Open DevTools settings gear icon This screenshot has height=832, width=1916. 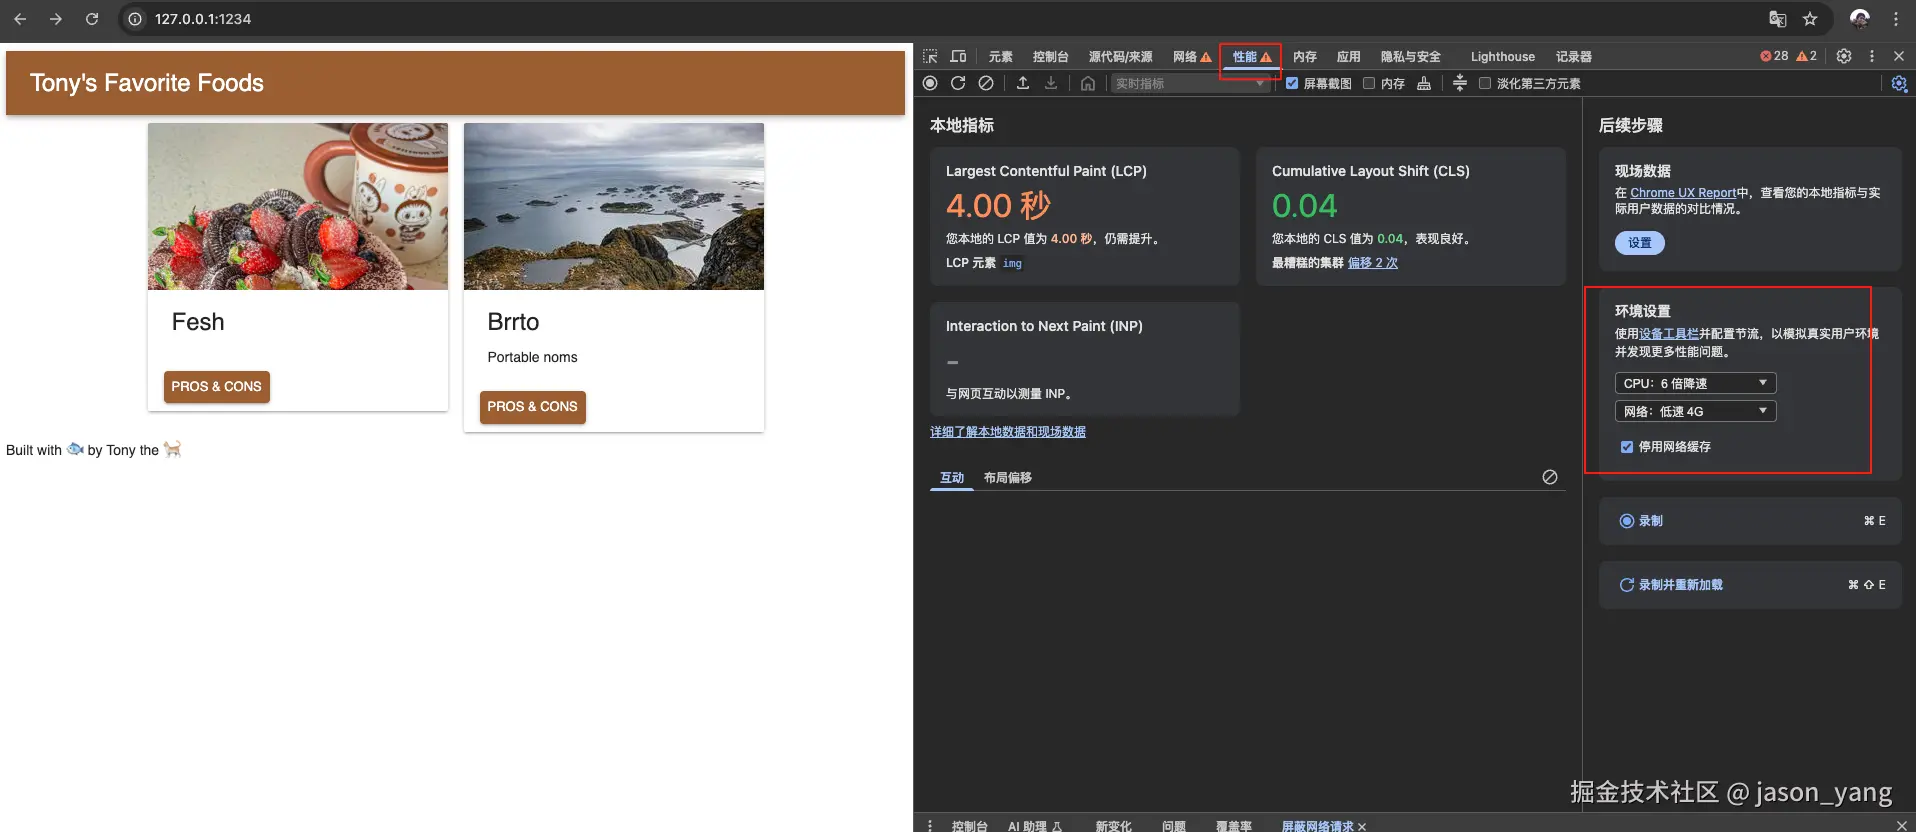click(1844, 56)
